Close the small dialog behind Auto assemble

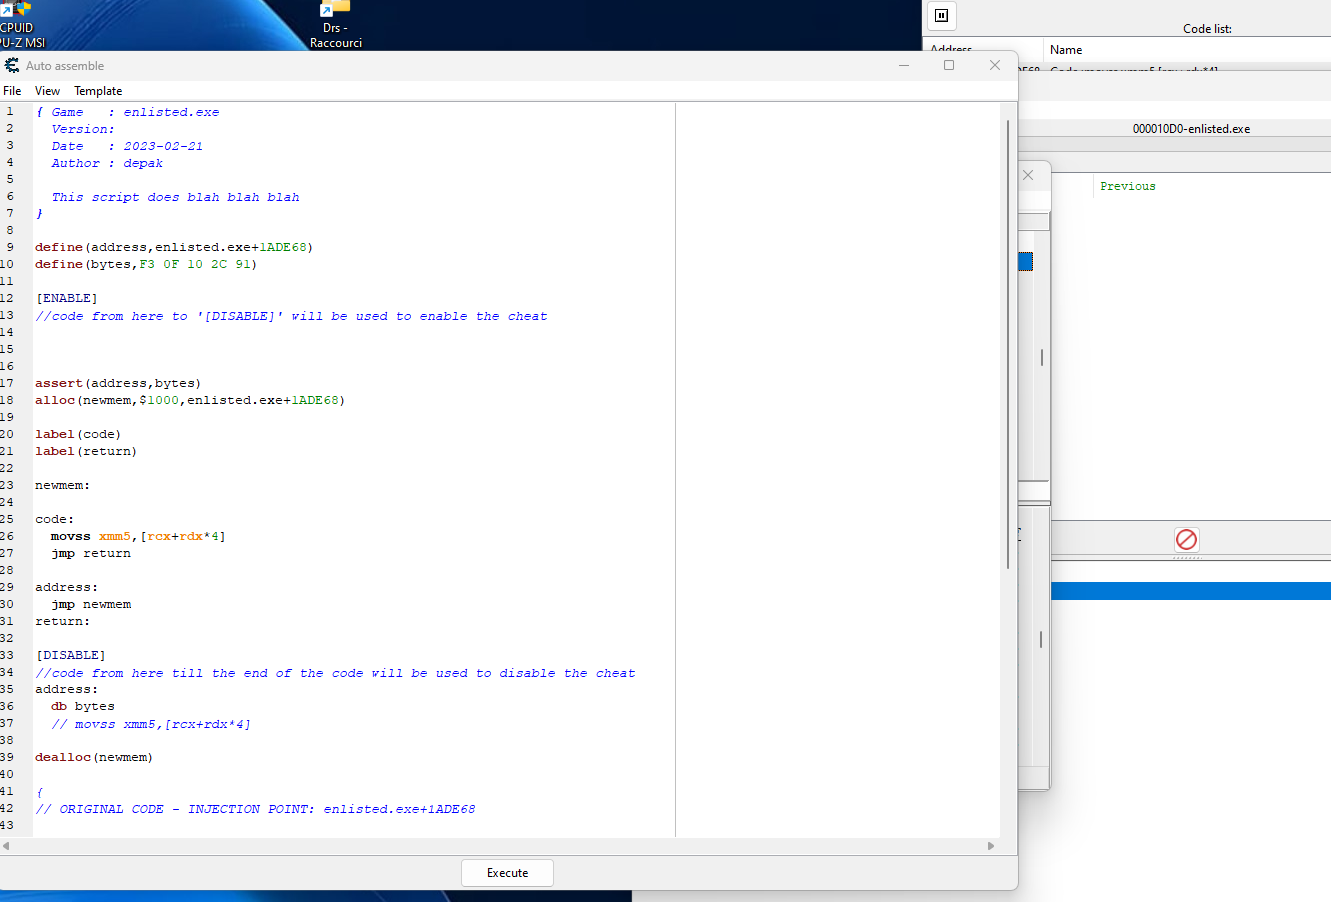[x=1028, y=175]
